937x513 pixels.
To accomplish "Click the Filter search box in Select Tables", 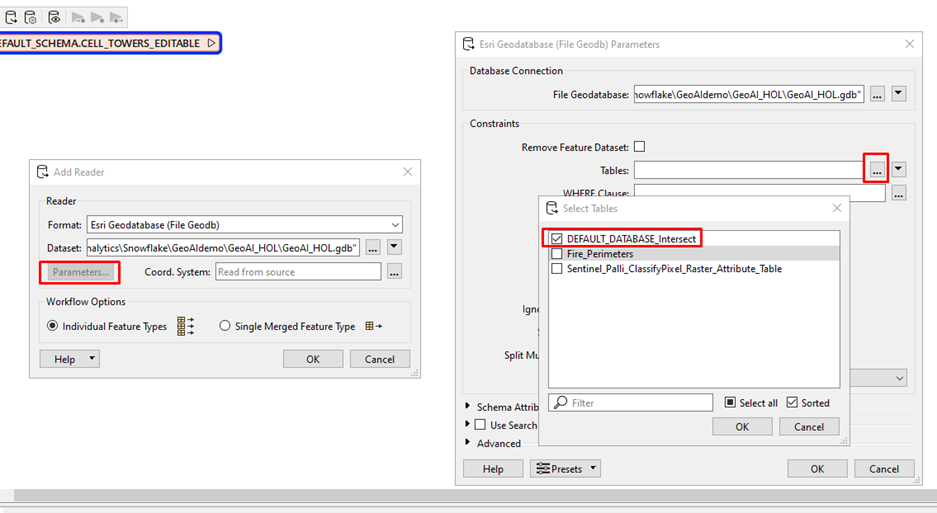I will pyautogui.click(x=630, y=403).
